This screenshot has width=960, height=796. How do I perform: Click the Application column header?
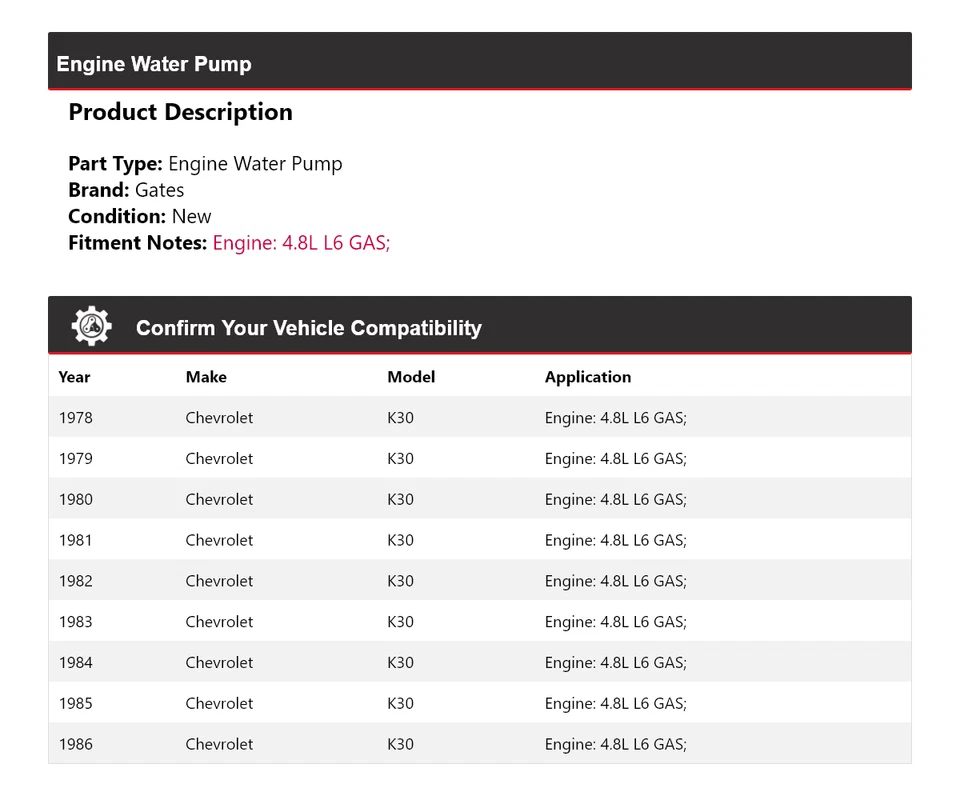(587, 377)
